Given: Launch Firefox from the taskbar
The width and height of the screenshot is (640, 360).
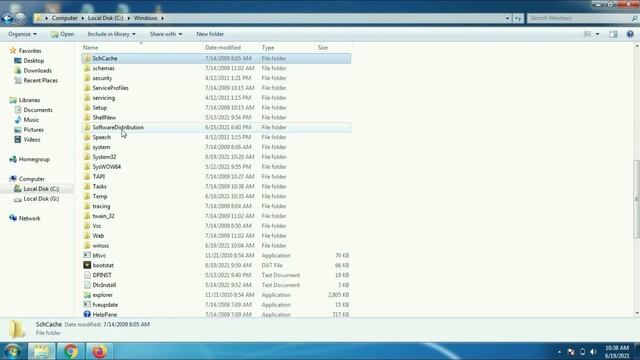Looking at the screenshot, I should point(99,351).
